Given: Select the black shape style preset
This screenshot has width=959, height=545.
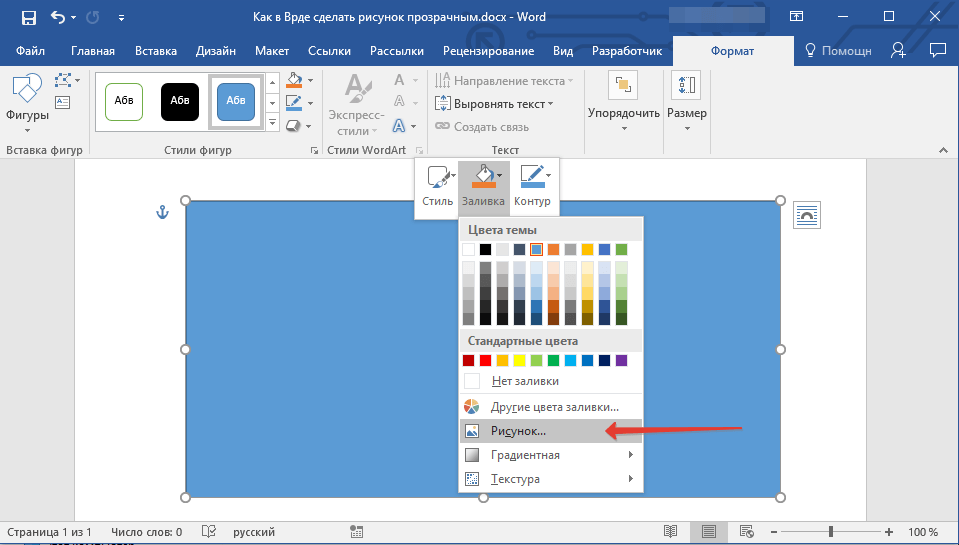Looking at the screenshot, I should (x=180, y=101).
